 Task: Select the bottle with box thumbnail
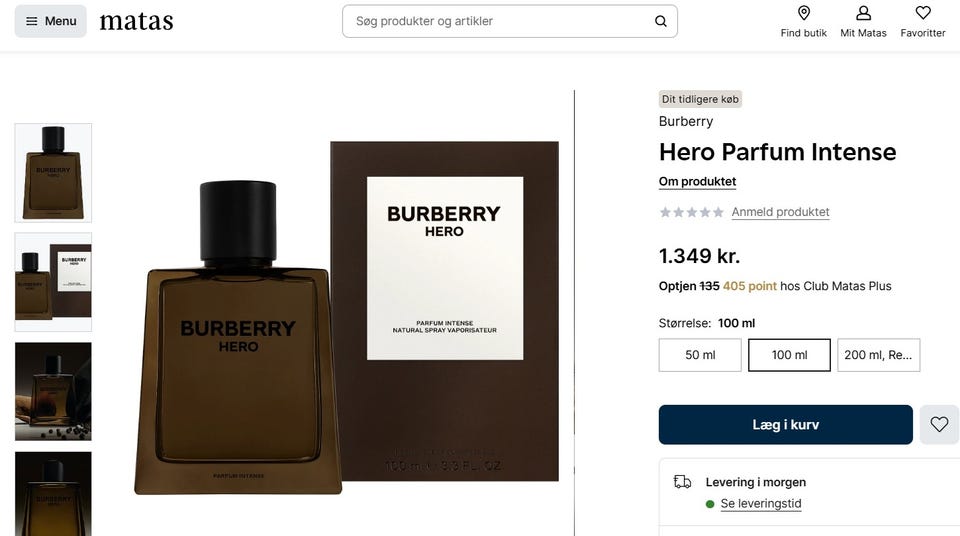53,282
